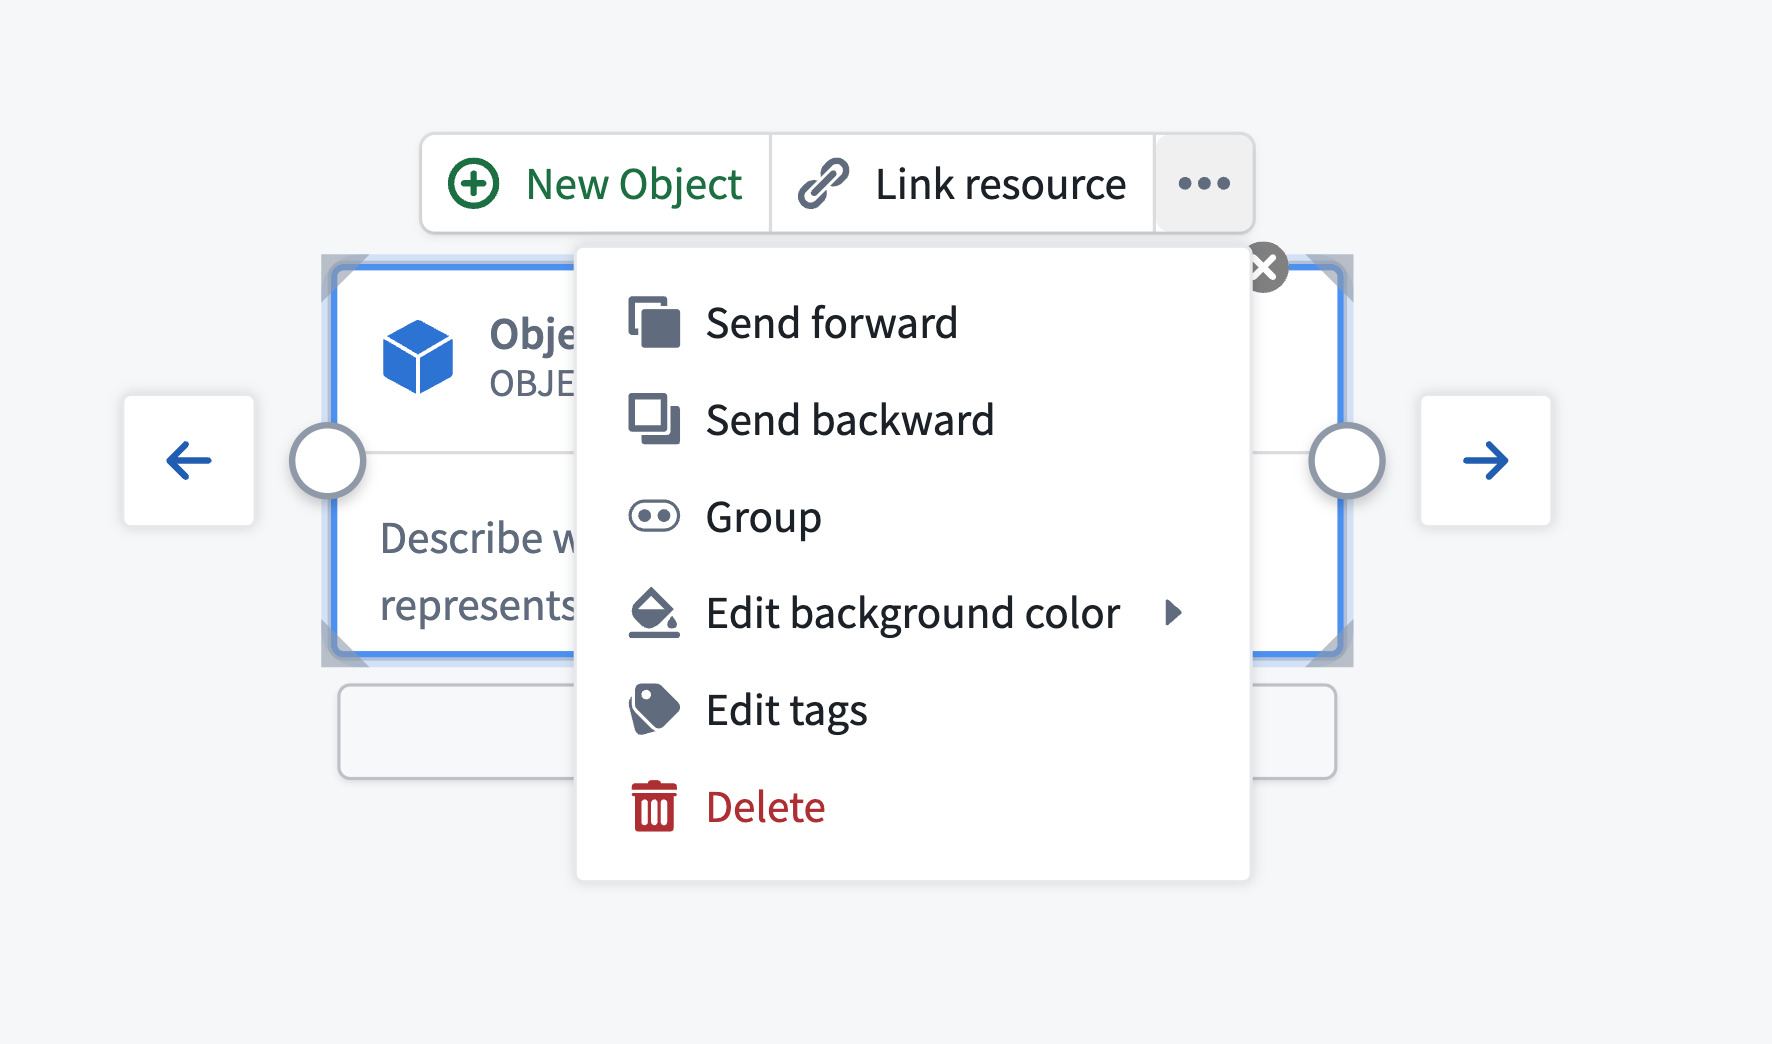
Task: Delete the object via the red Delete entry
Action: (x=912, y=807)
